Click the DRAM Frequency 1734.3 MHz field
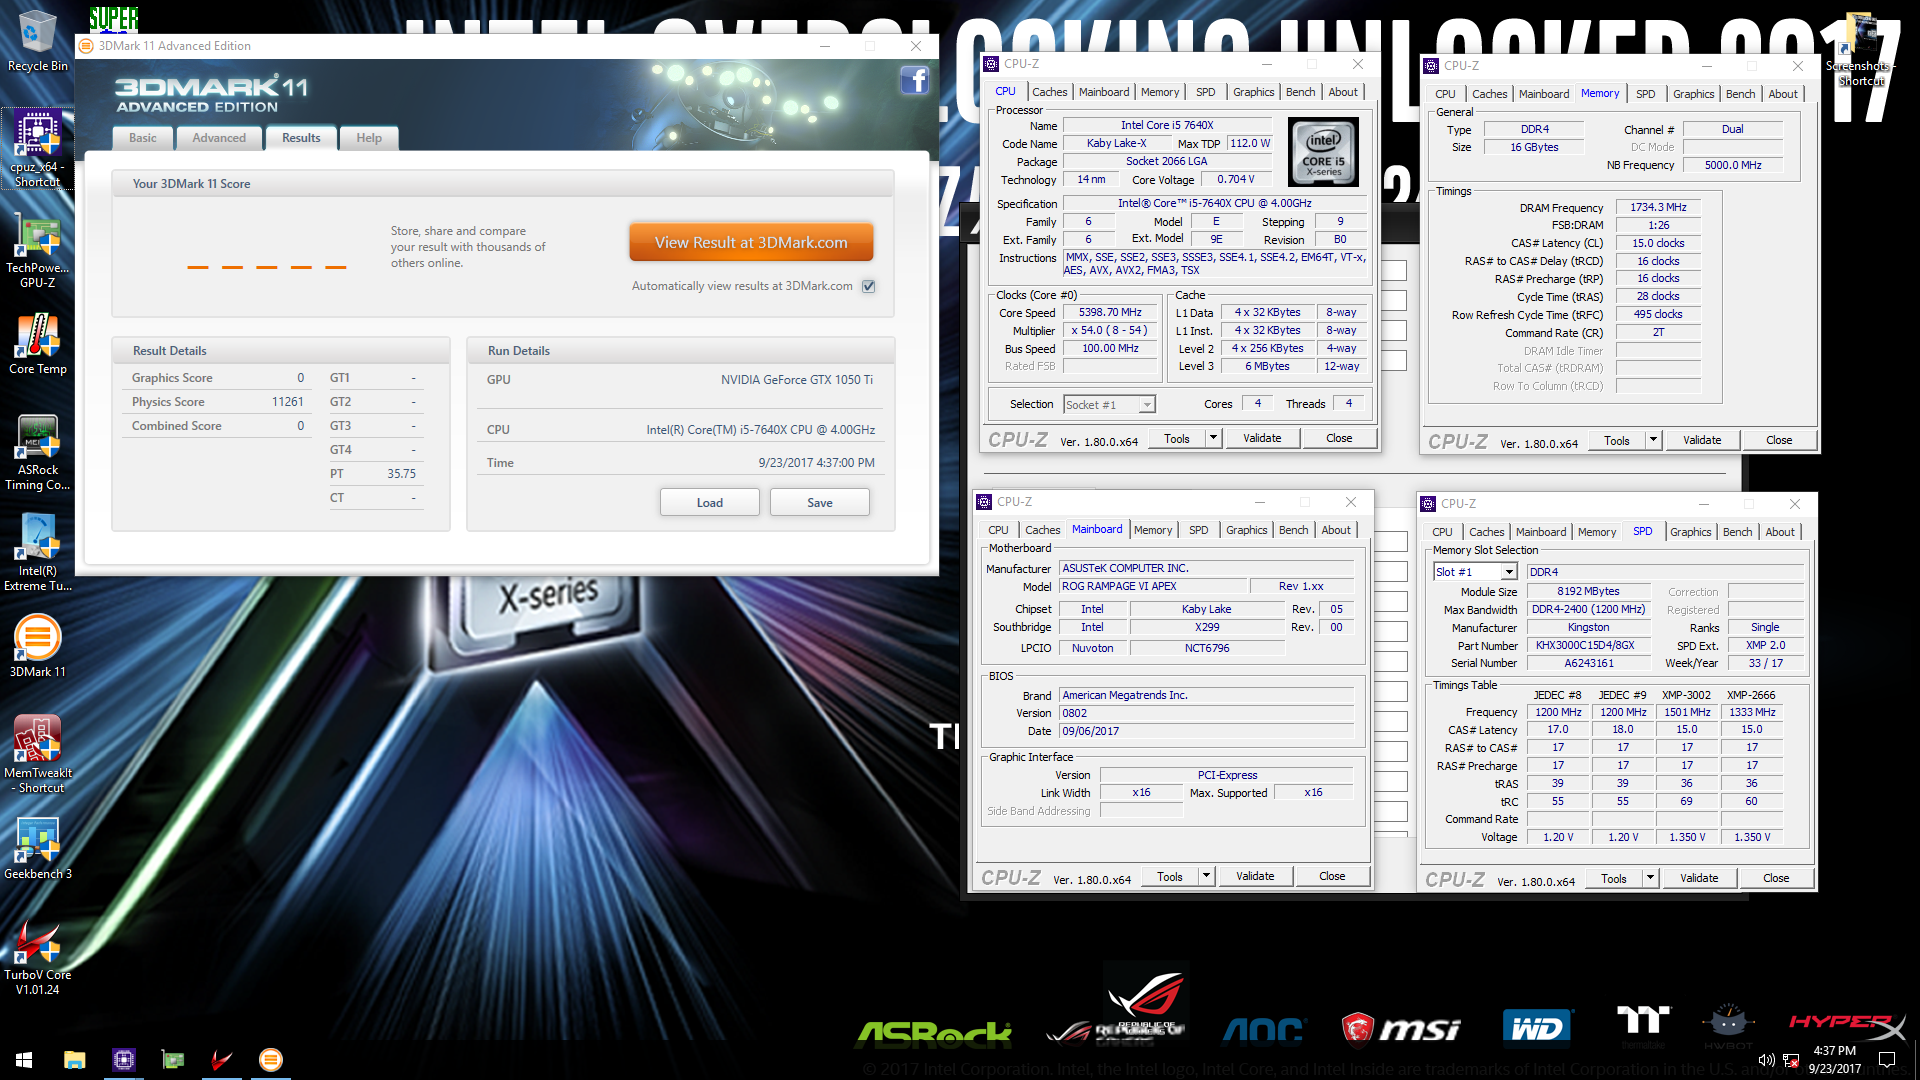The width and height of the screenshot is (1920, 1080). pos(1658,208)
